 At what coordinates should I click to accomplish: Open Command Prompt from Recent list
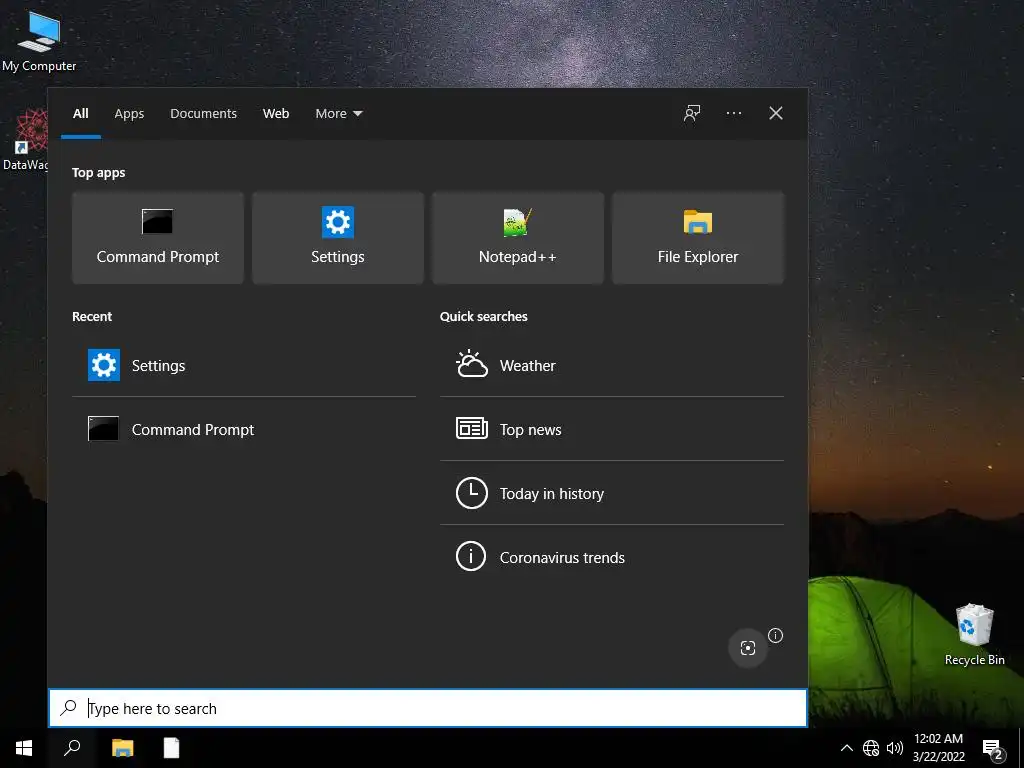pos(244,429)
